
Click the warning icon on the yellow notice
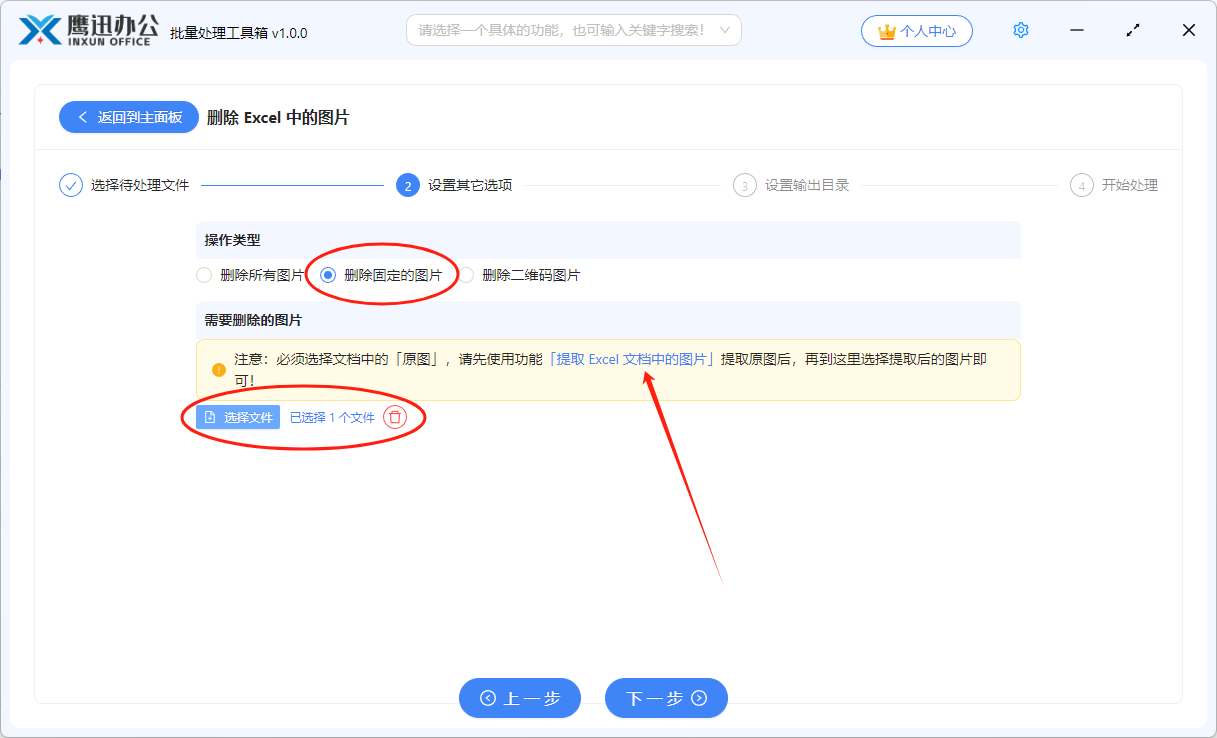point(219,369)
